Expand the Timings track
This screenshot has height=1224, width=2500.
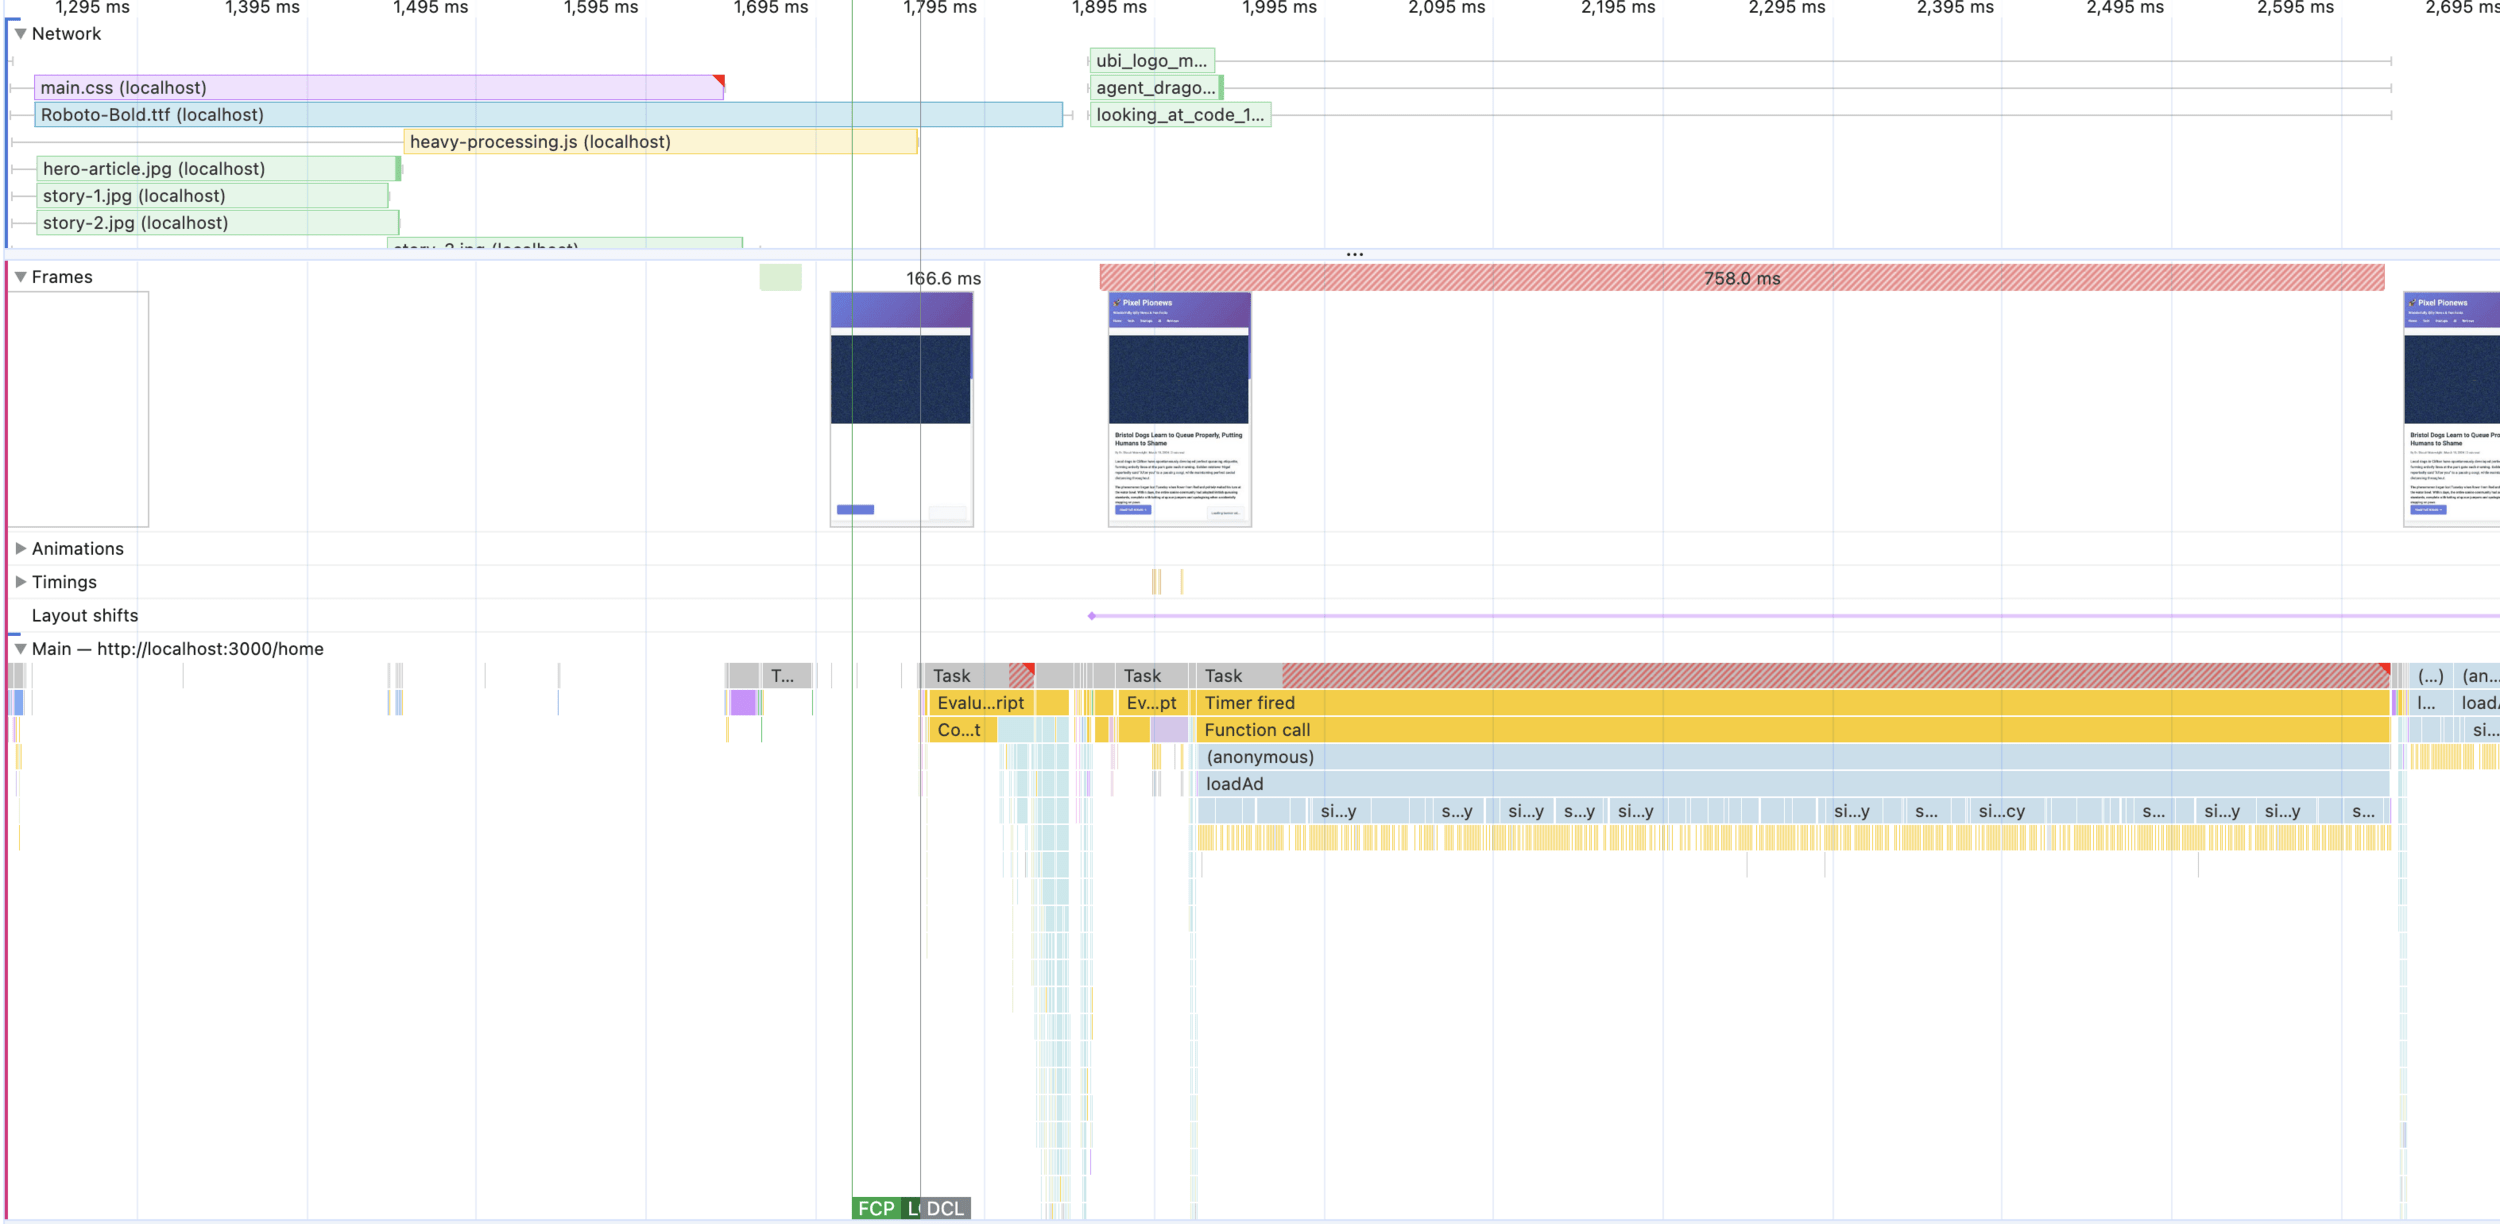pos(20,582)
